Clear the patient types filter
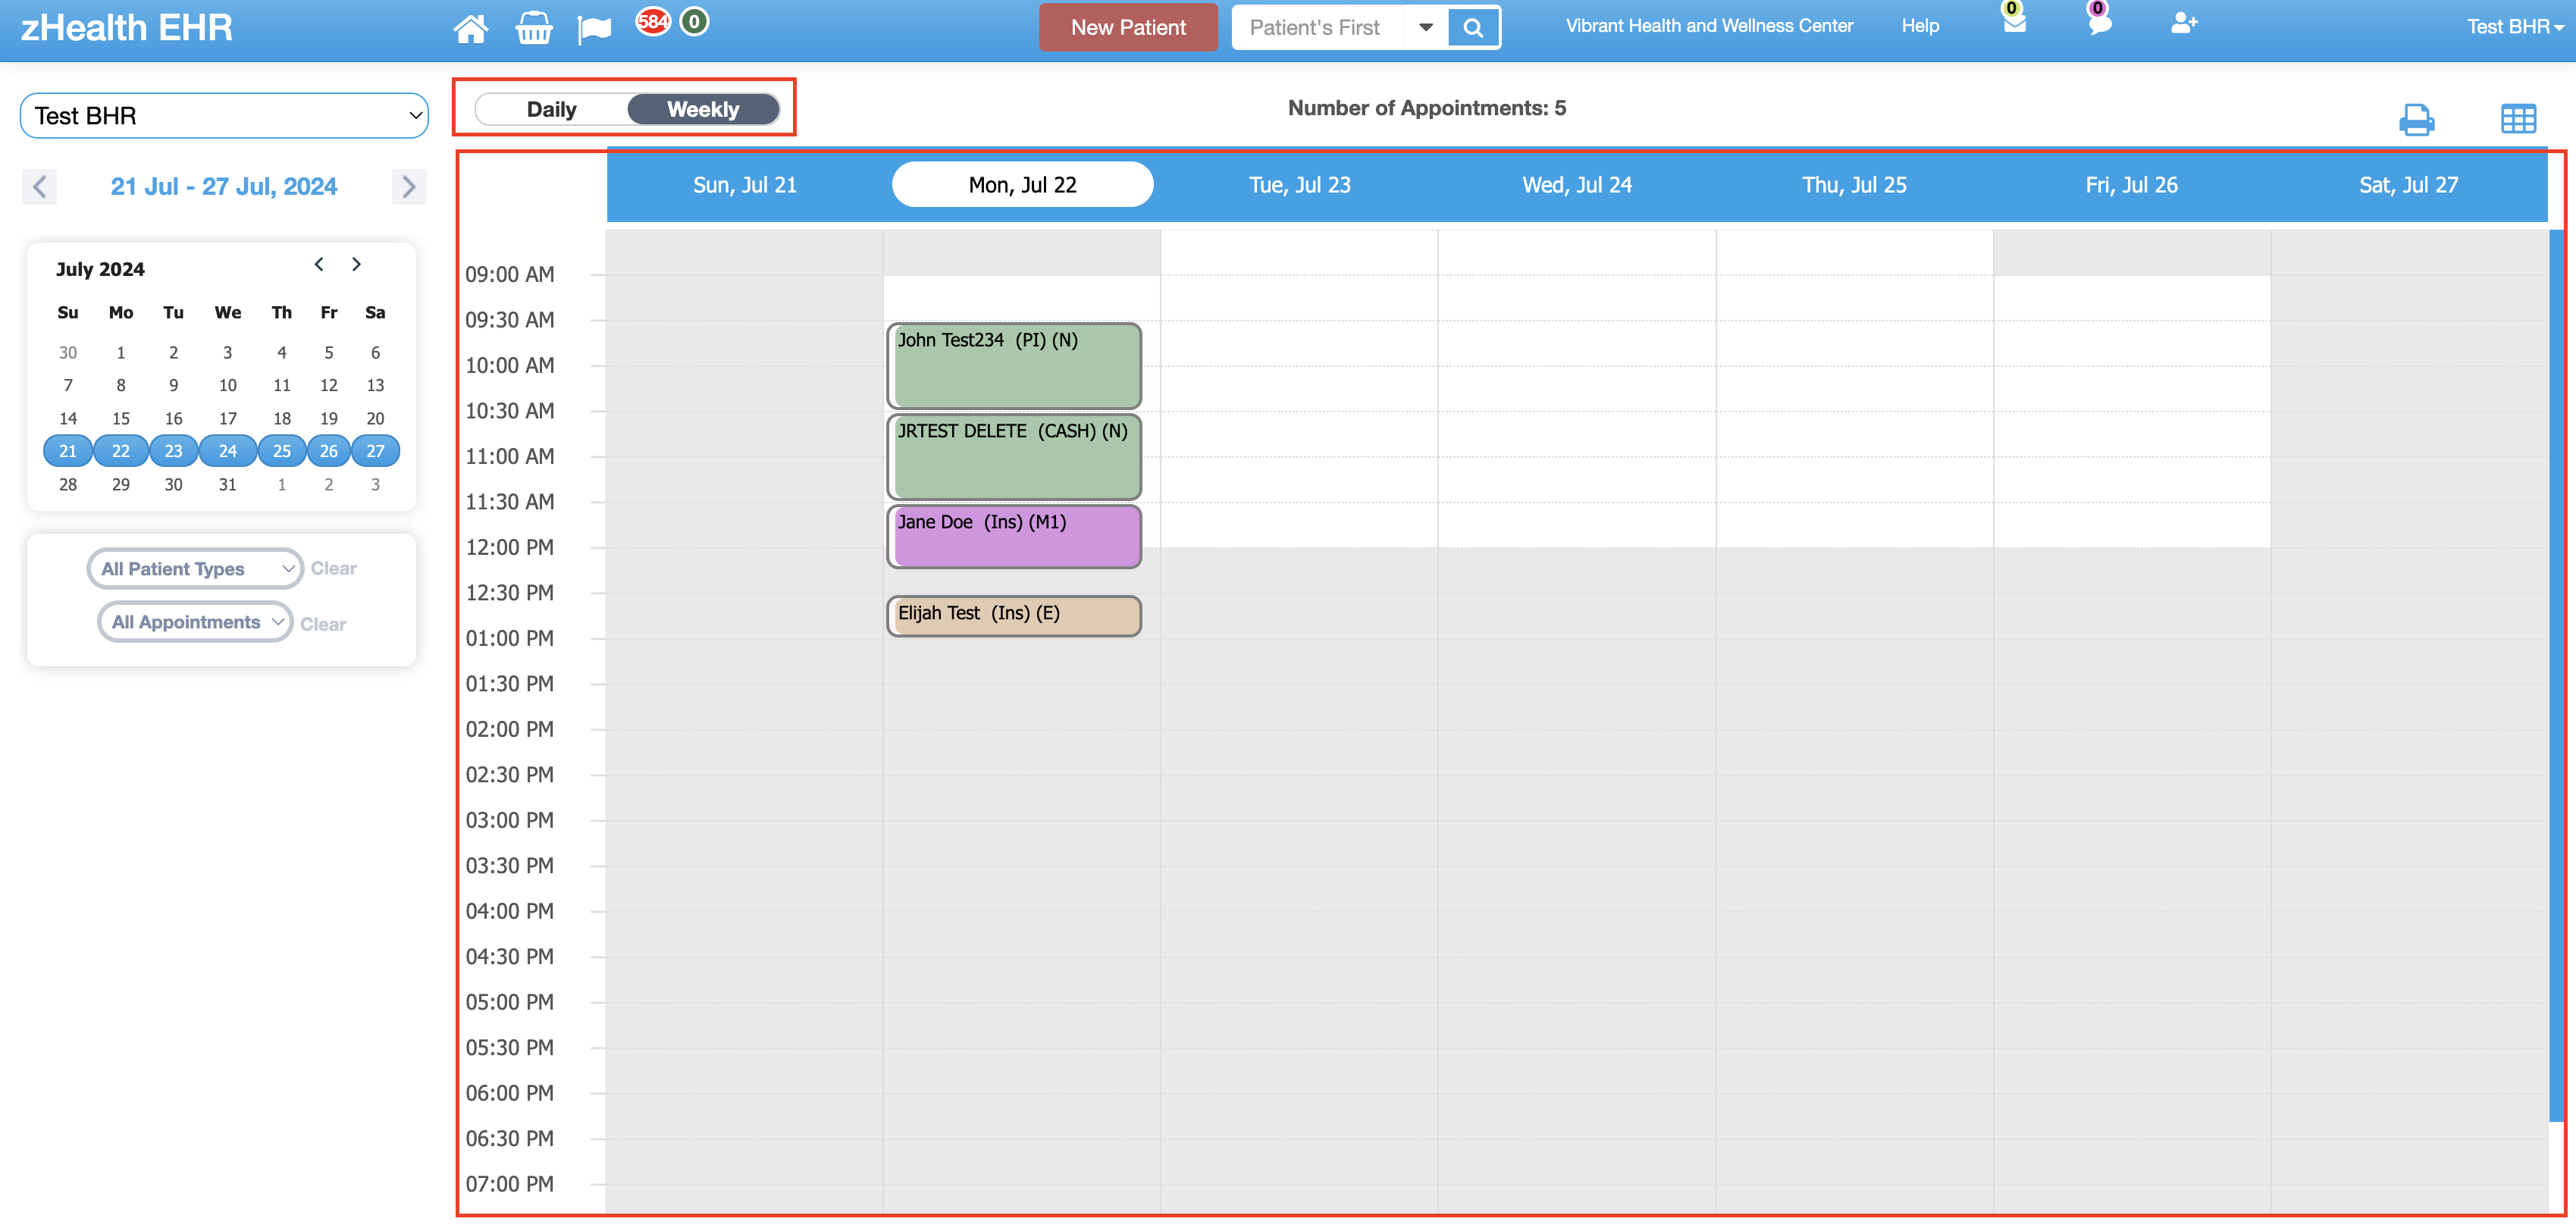This screenshot has height=1228, width=2576. click(x=334, y=568)
